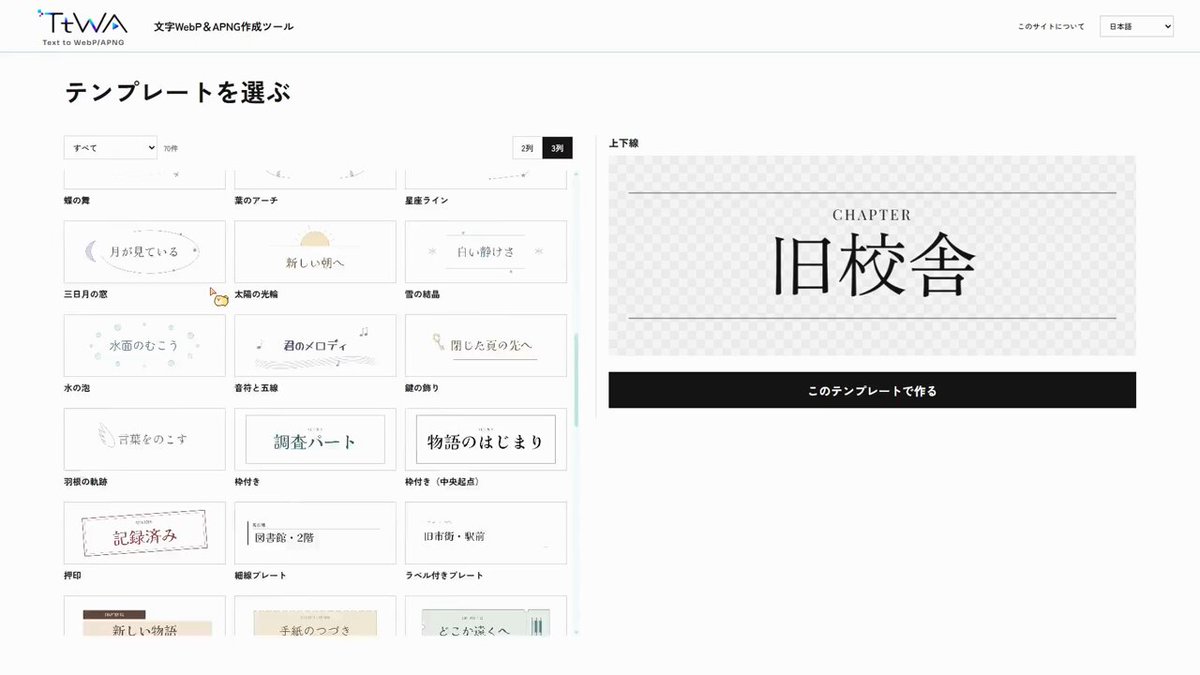Viewport: 1200px width, 675px height.
Task: Select the 新しい物語 template thumbnail
Action: (x=145, y=616)
